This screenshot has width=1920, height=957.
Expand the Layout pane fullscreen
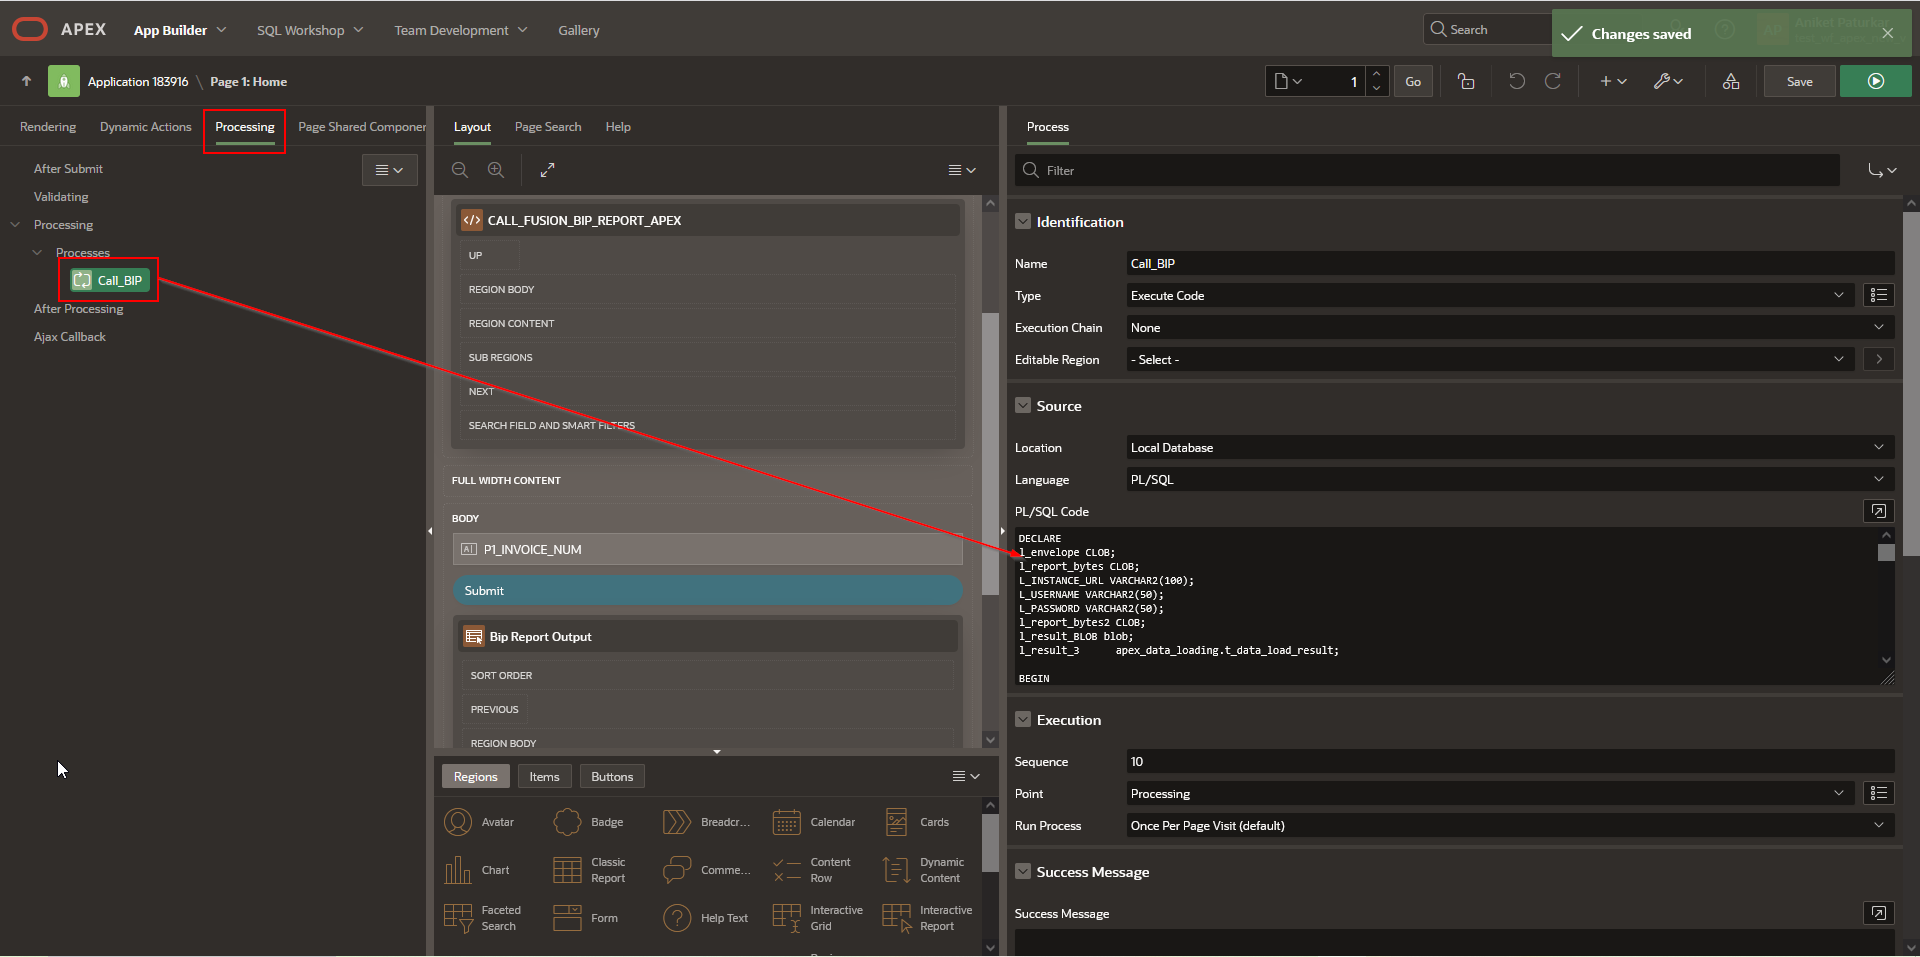[x=547, y=170]
